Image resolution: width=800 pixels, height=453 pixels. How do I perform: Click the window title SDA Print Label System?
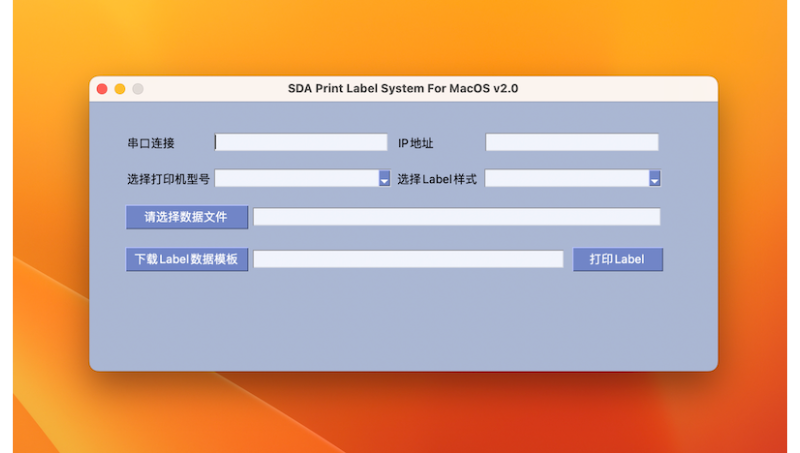(x=403, y=88)
